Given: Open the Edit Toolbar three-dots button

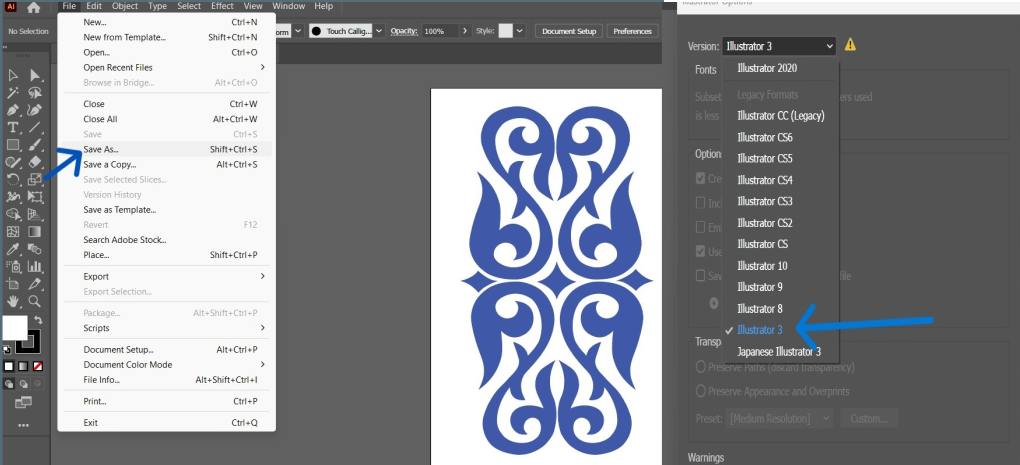Looking at the screenshot, I should coord(23,425).
